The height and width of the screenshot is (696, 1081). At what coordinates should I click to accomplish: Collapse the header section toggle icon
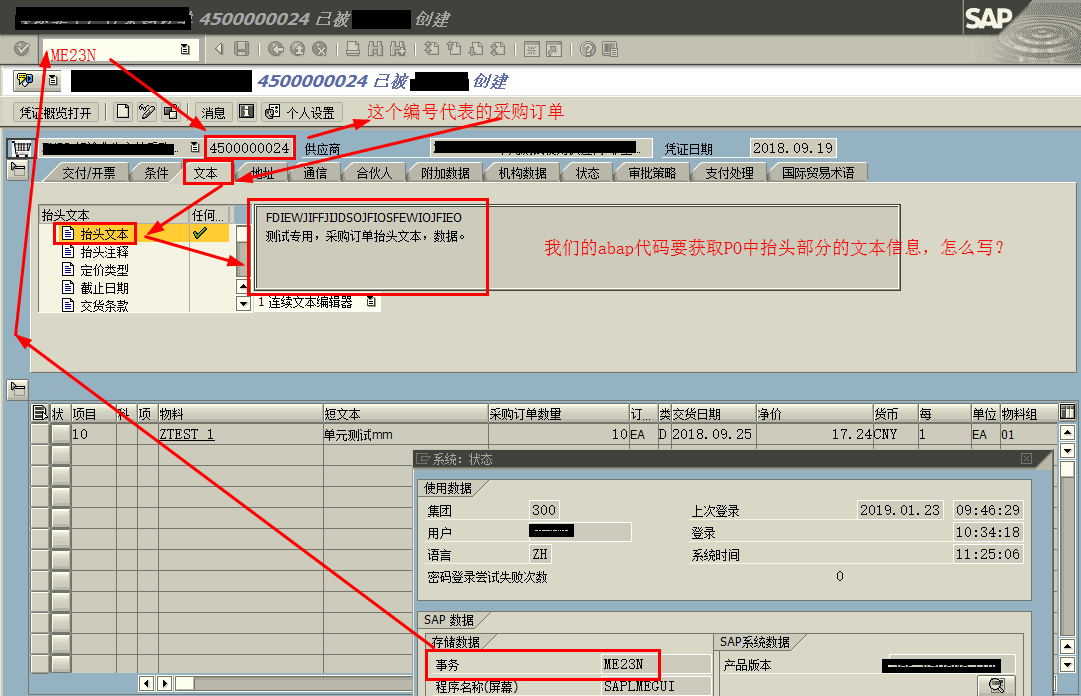click(x=18, y=170)
